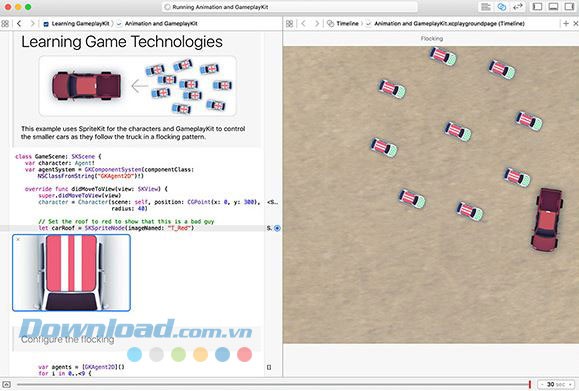Image resolution: width=579 pixels, height=391 pixels.
Task: Click super.didMoveToView(view) line
Action: coord(79,195)
